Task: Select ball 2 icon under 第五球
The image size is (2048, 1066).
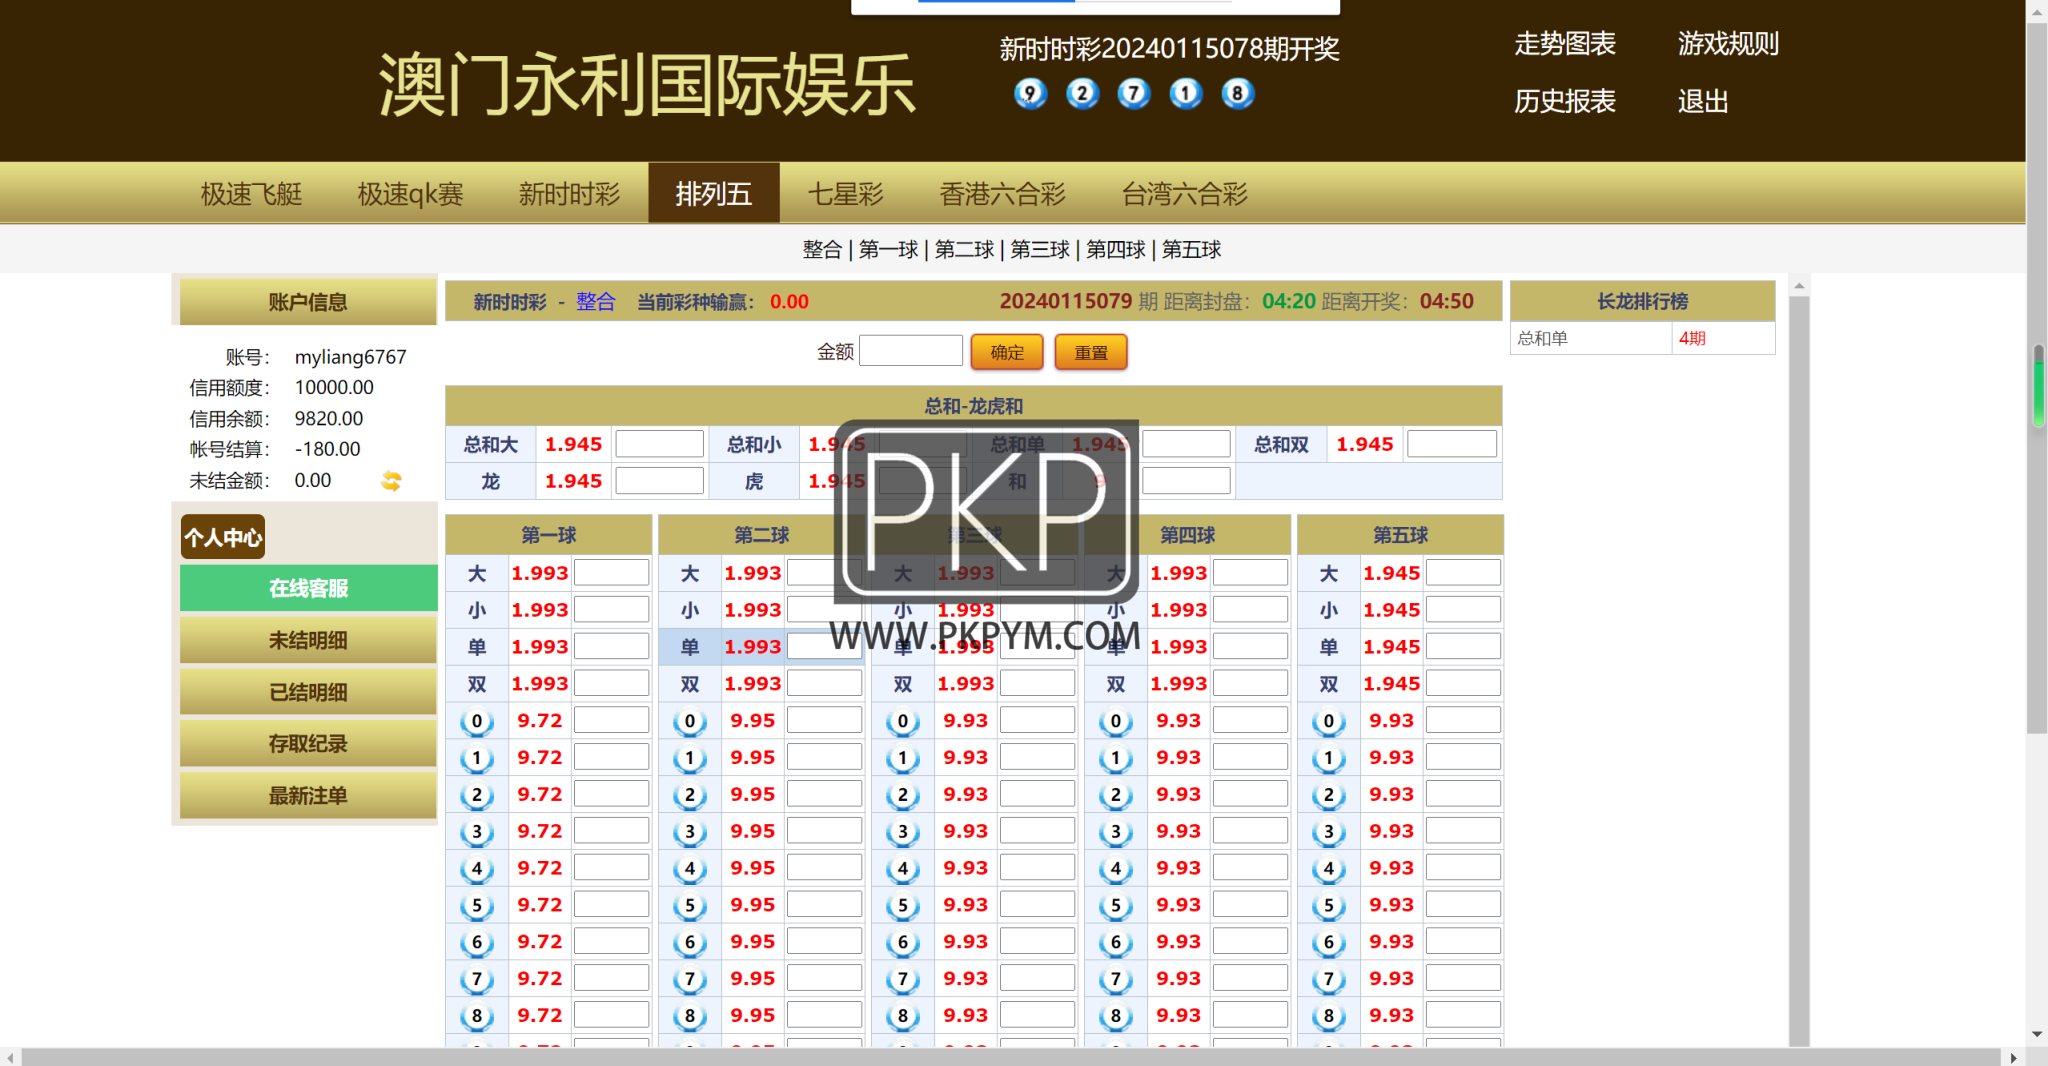Action: click(x=1329, y=795)
